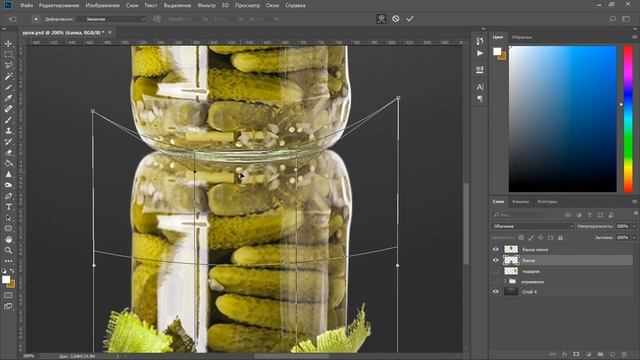The width and height of the screenshot is (640, 360).
Task: Open the Paragraph panel icon
Action: pos(480,98)
